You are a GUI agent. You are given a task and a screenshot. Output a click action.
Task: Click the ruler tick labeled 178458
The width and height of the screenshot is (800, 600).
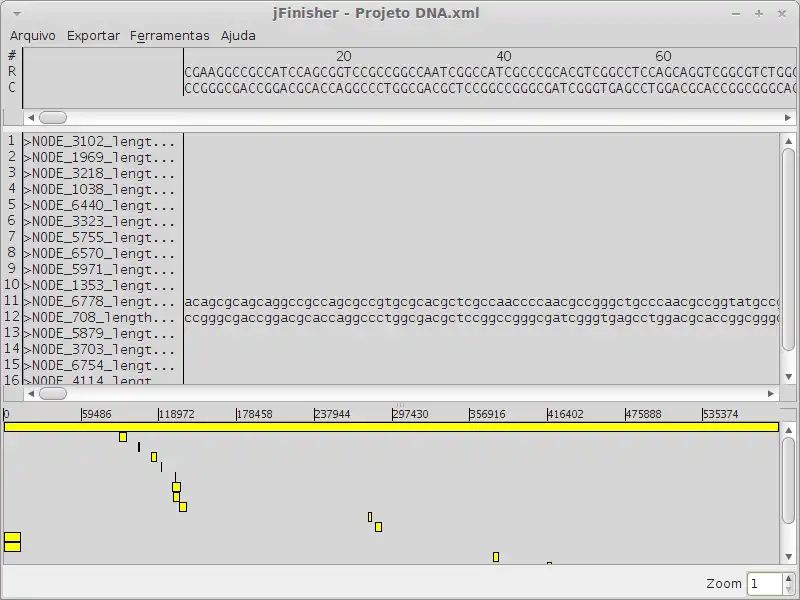[x=254, y=414]
